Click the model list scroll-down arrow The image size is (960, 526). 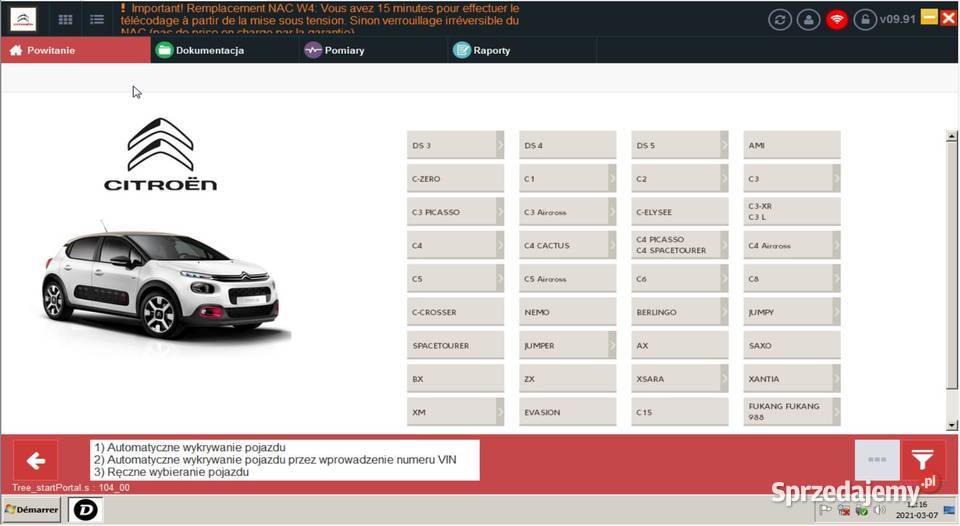(x=951, y=425)
